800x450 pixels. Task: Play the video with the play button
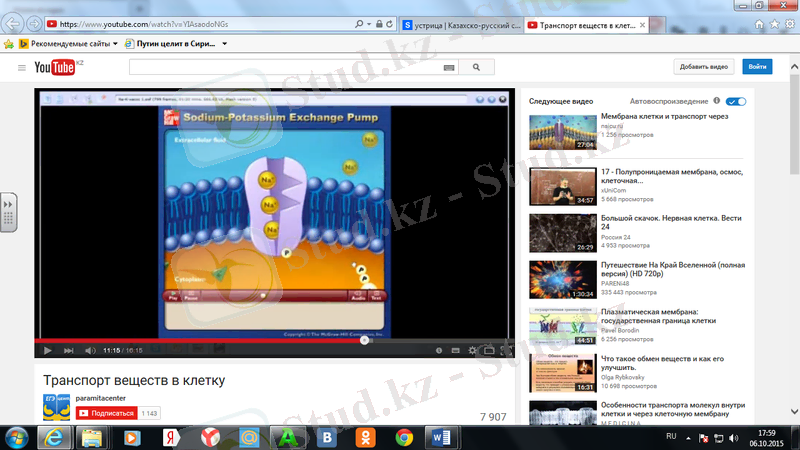coord(47,351)
